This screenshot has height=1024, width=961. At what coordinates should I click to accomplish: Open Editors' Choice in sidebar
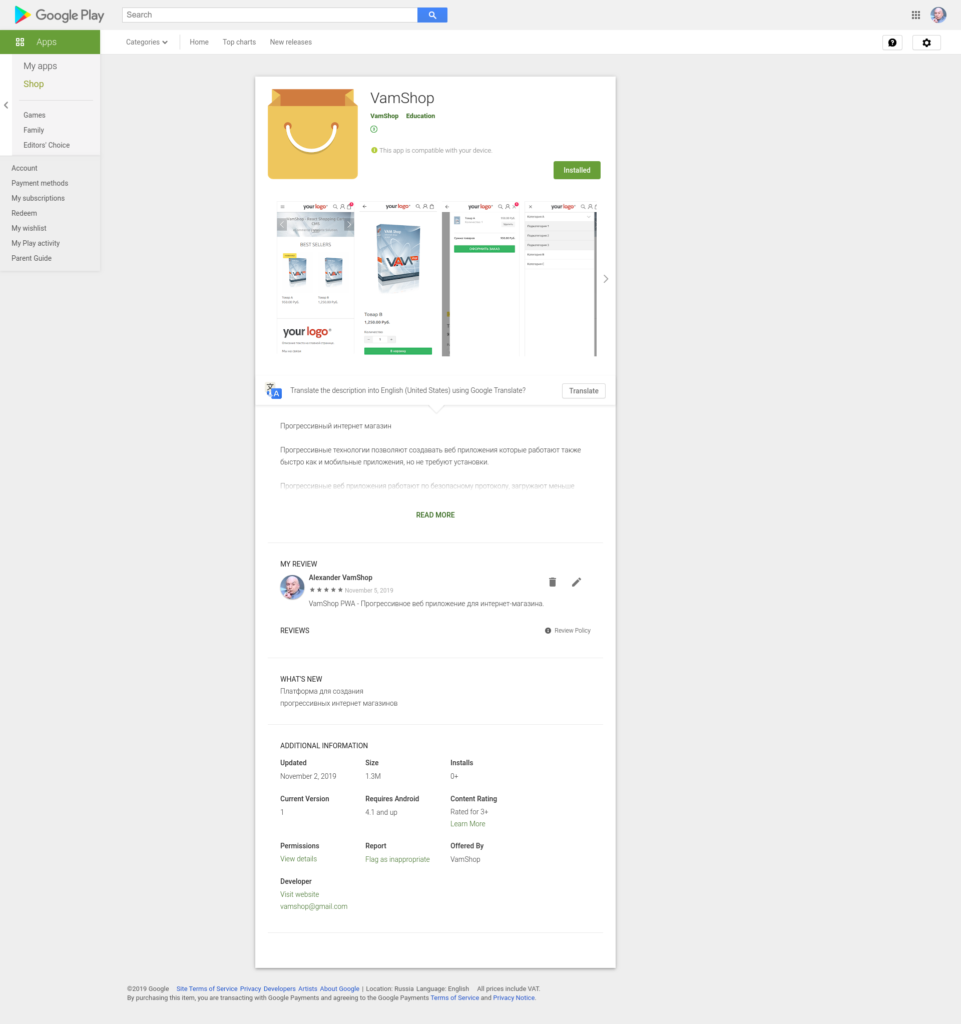[x=46, y=145]
